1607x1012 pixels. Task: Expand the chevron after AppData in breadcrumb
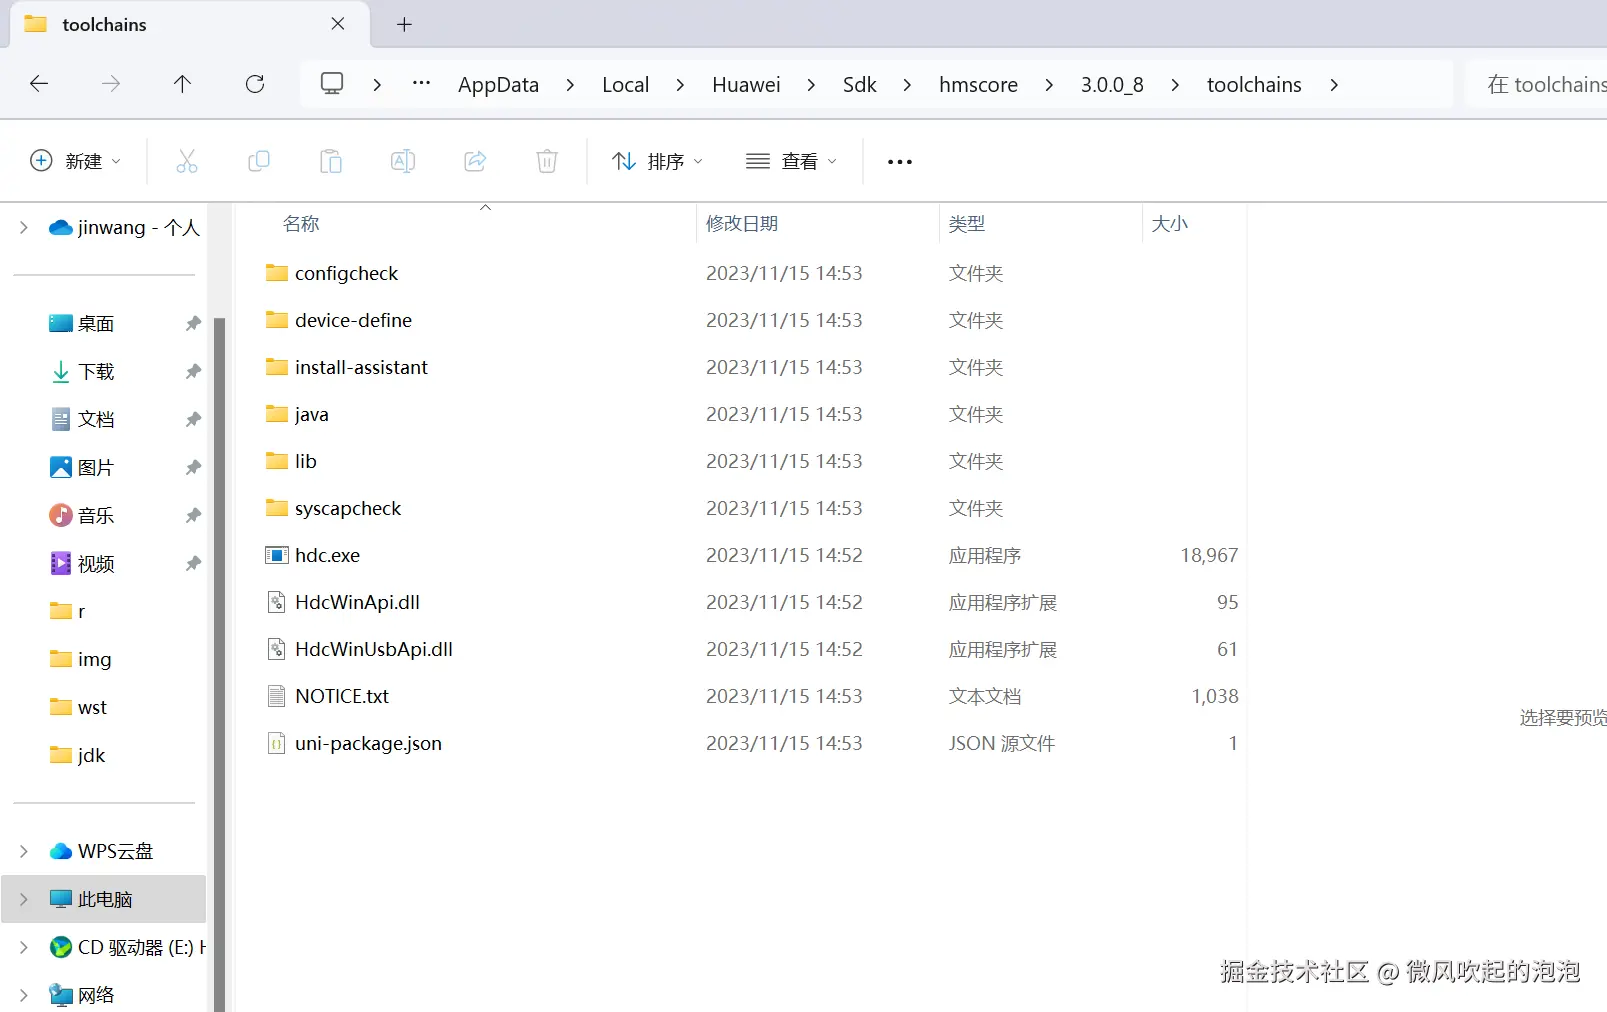point(570,85)
